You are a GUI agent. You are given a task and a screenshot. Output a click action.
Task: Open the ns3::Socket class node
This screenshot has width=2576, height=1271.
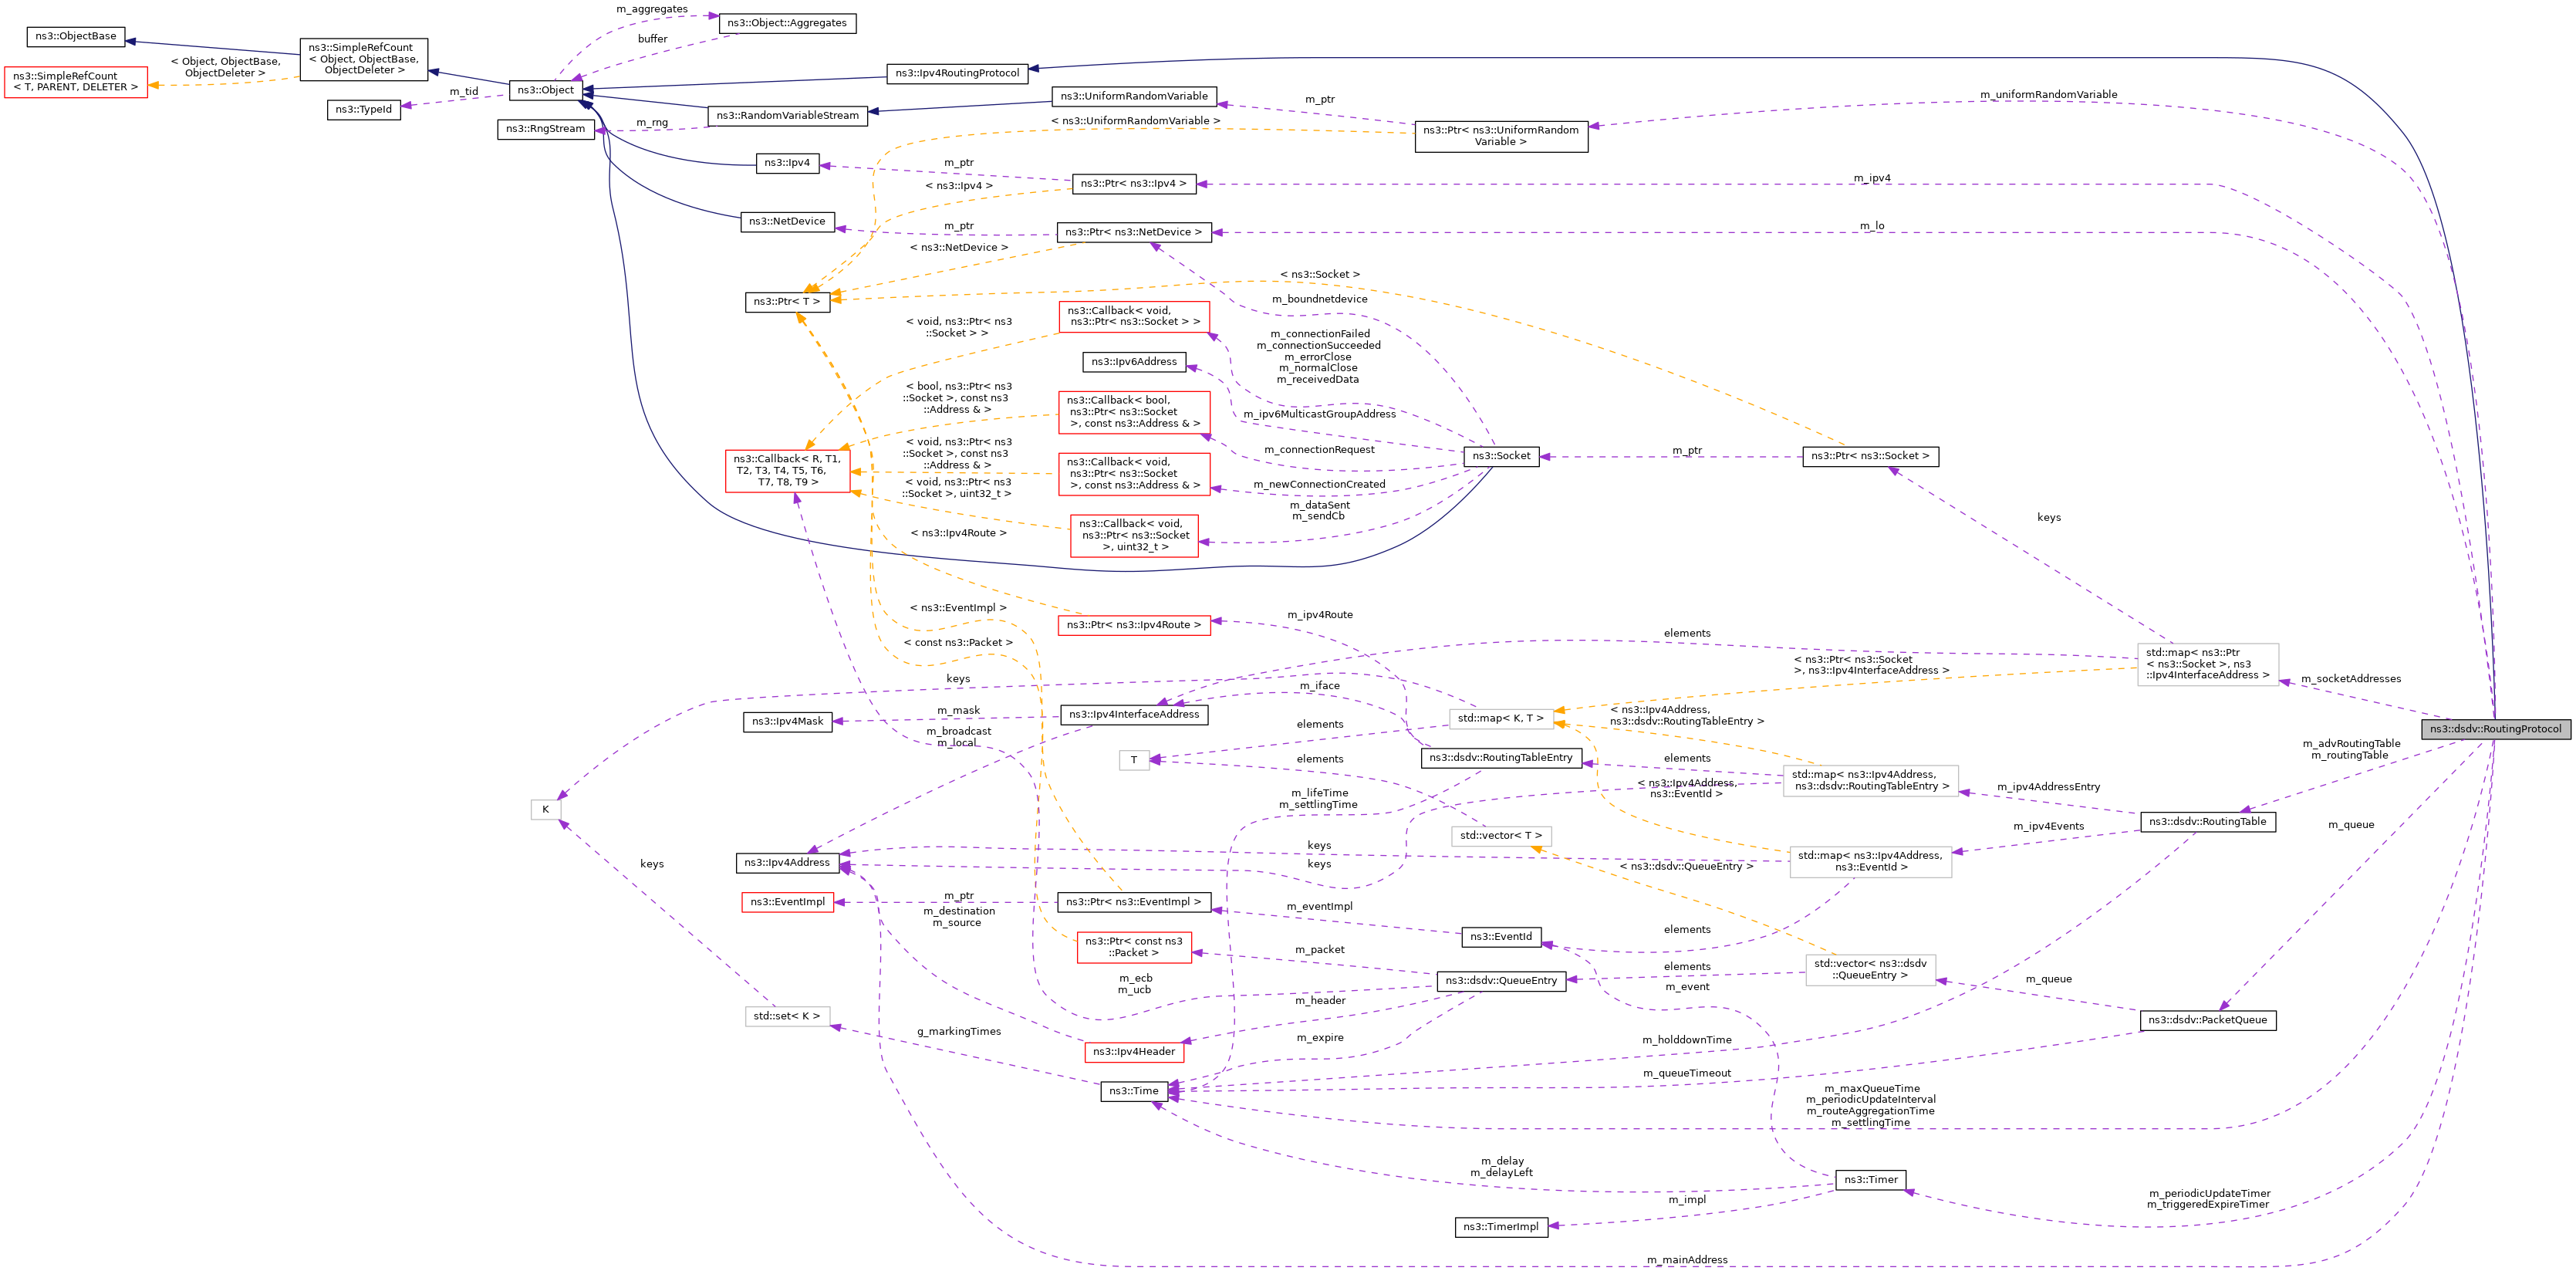[x=1501, y=456]
